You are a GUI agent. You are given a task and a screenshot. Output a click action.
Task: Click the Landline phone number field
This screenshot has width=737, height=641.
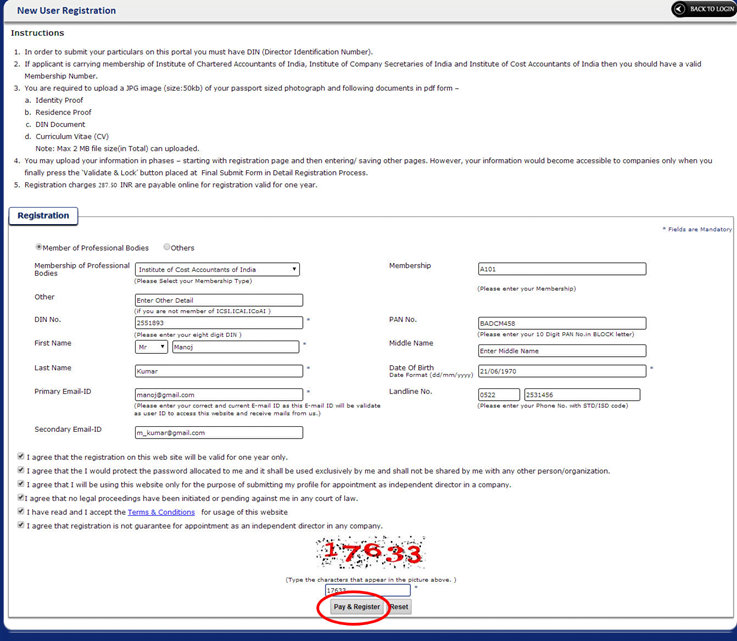[582, 394]
